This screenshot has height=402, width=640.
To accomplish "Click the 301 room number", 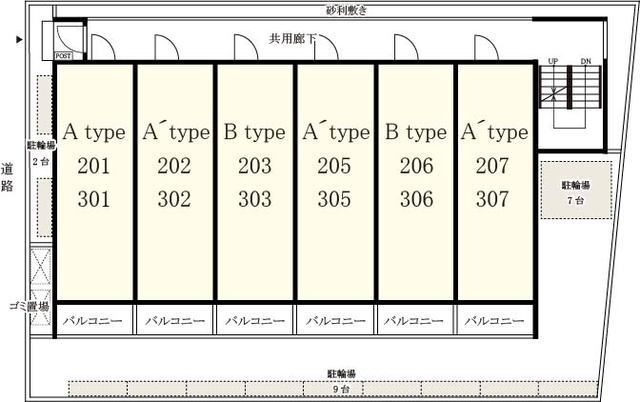I will coord(93,199).
